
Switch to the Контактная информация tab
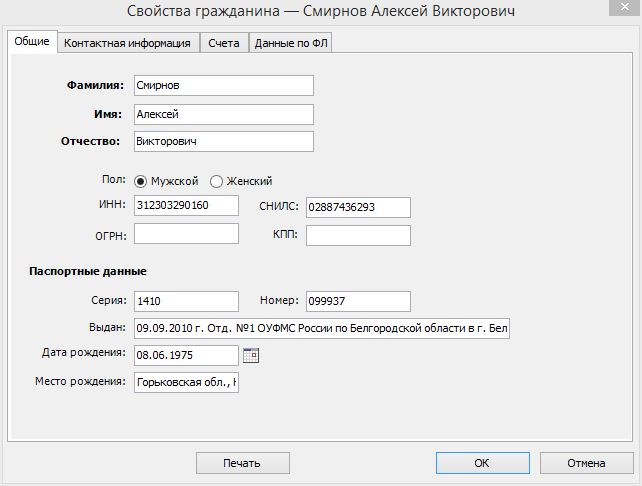pyautogui.click(x=127, y=44)
